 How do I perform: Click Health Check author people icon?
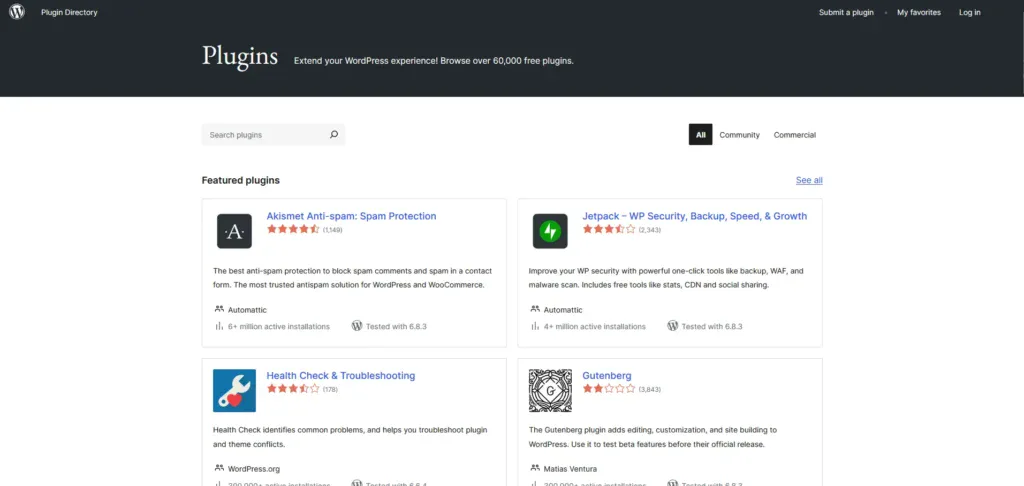(219, 468)
